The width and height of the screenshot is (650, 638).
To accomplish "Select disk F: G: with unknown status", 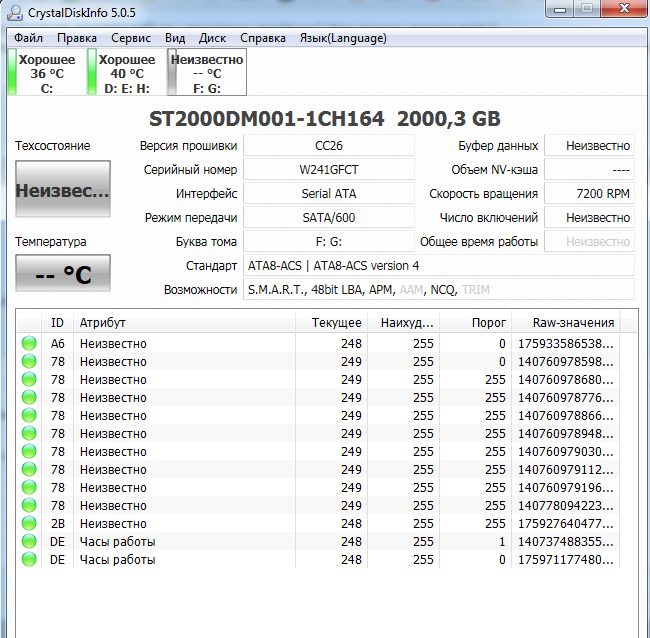I will pyautogui.click(x=207, y=72).
